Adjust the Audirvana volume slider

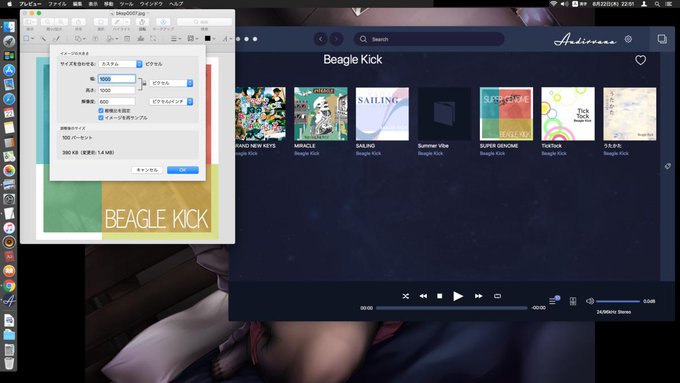tap(618, 301)
